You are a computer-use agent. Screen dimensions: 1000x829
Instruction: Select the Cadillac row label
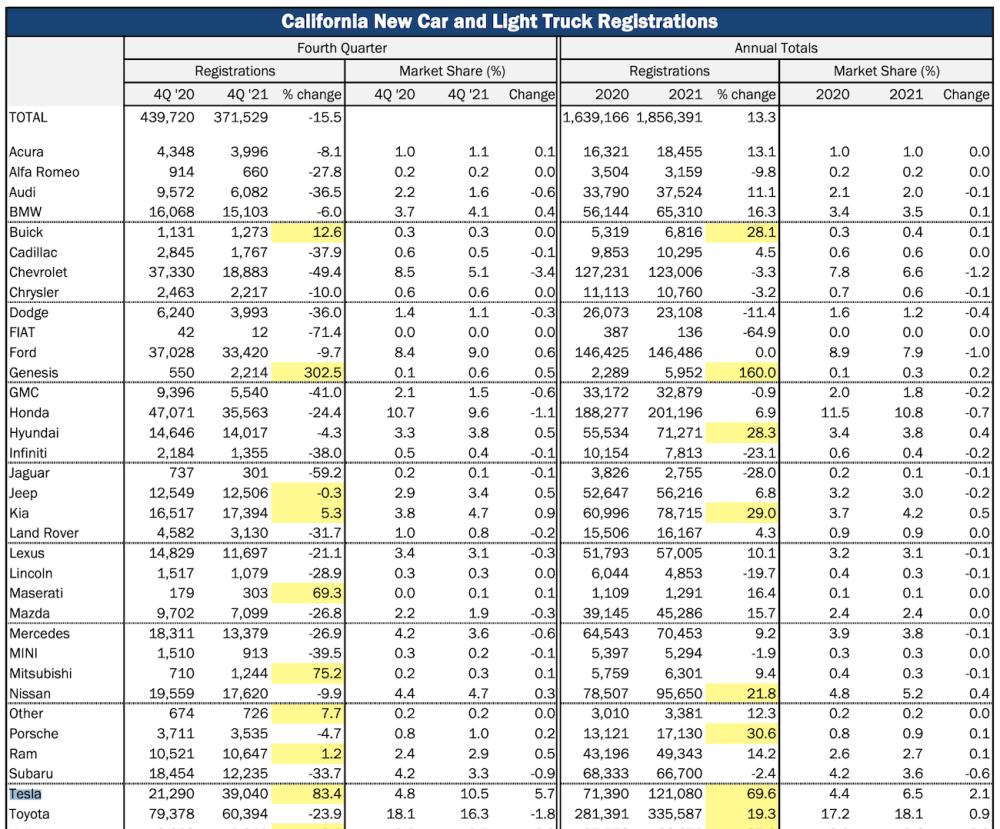tap(33, 253)
